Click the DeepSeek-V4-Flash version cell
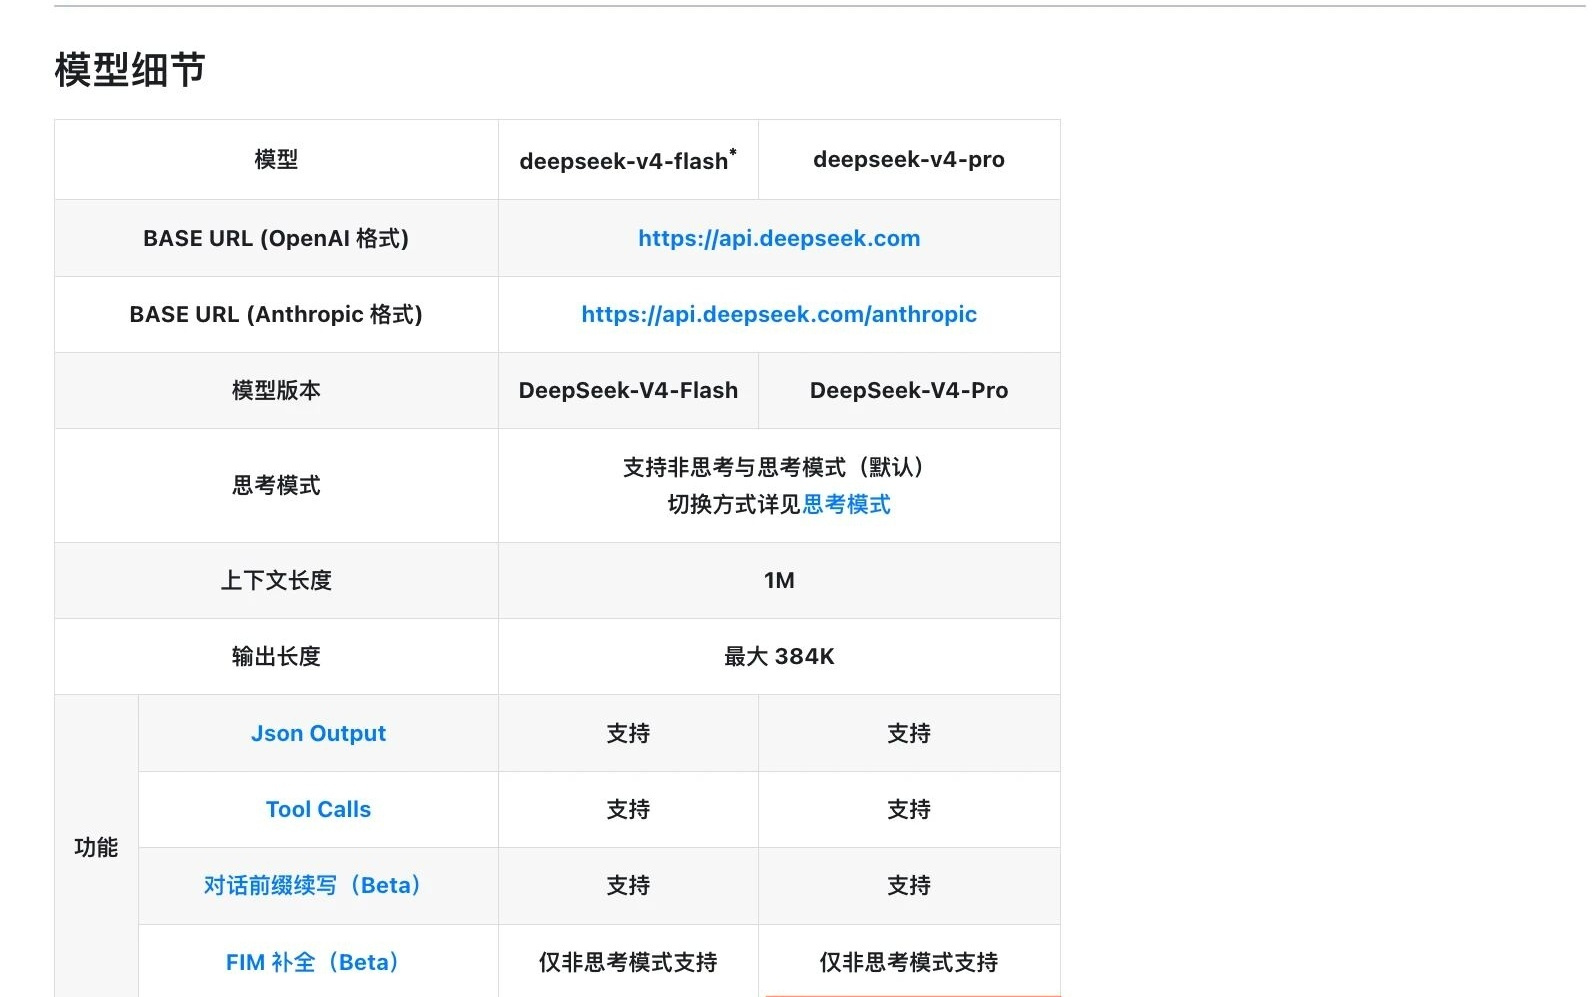 coord(628,391)
